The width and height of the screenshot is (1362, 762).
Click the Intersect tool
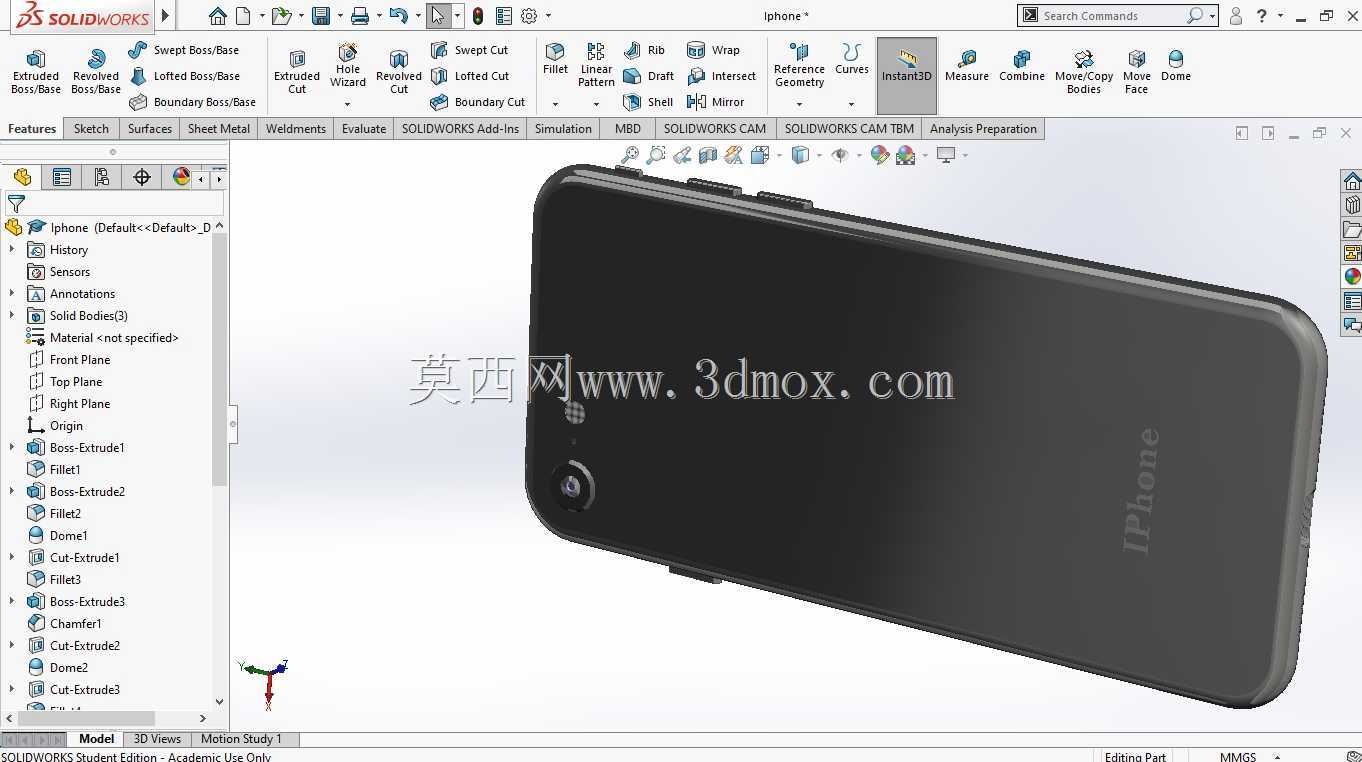pos(721,76)
